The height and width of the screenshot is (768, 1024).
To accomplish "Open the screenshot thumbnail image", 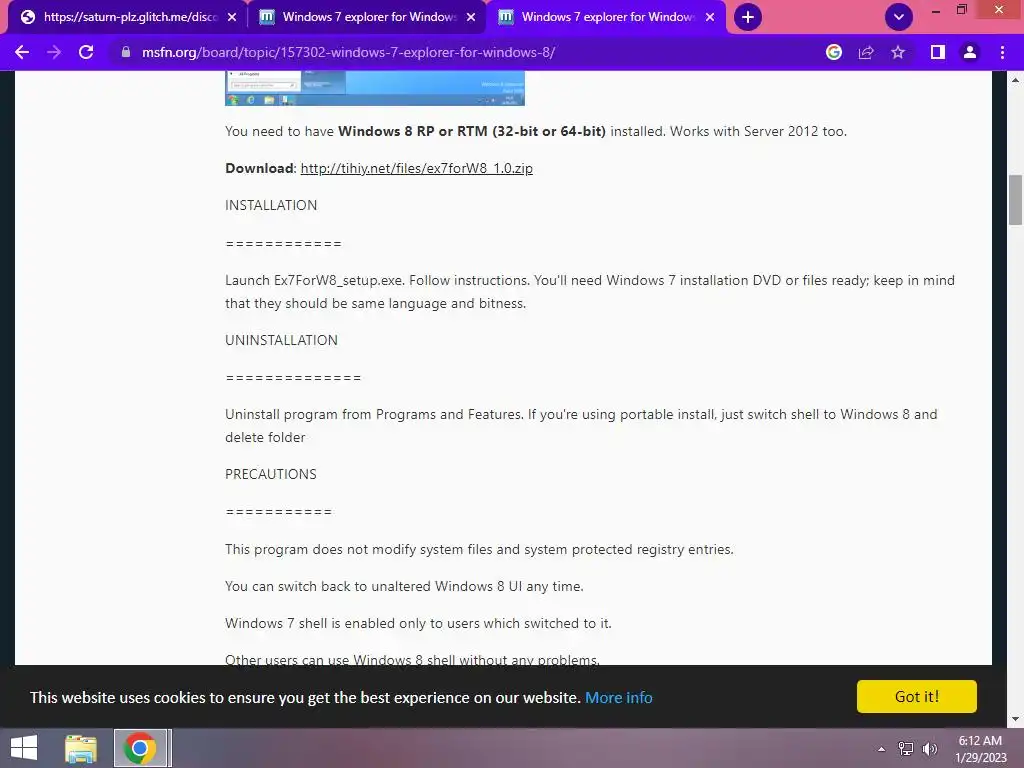I will tap(375, 88).
